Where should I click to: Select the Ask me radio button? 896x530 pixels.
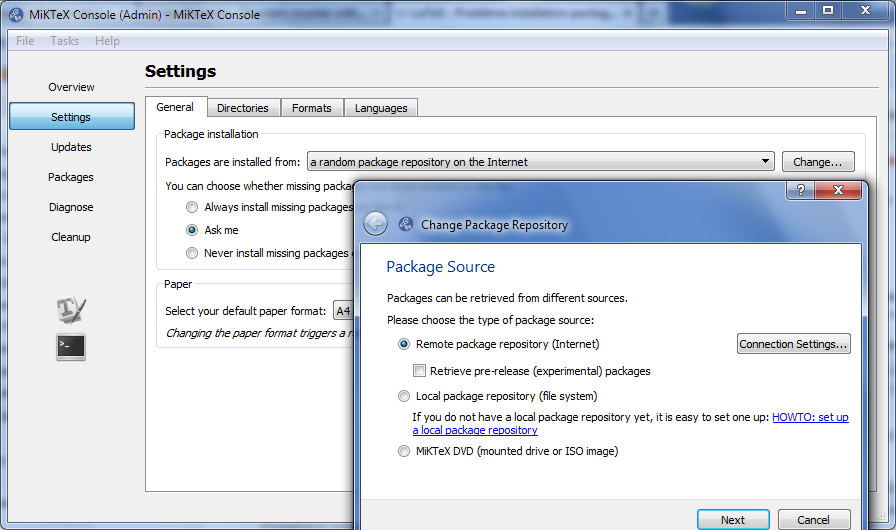point(192,230)
